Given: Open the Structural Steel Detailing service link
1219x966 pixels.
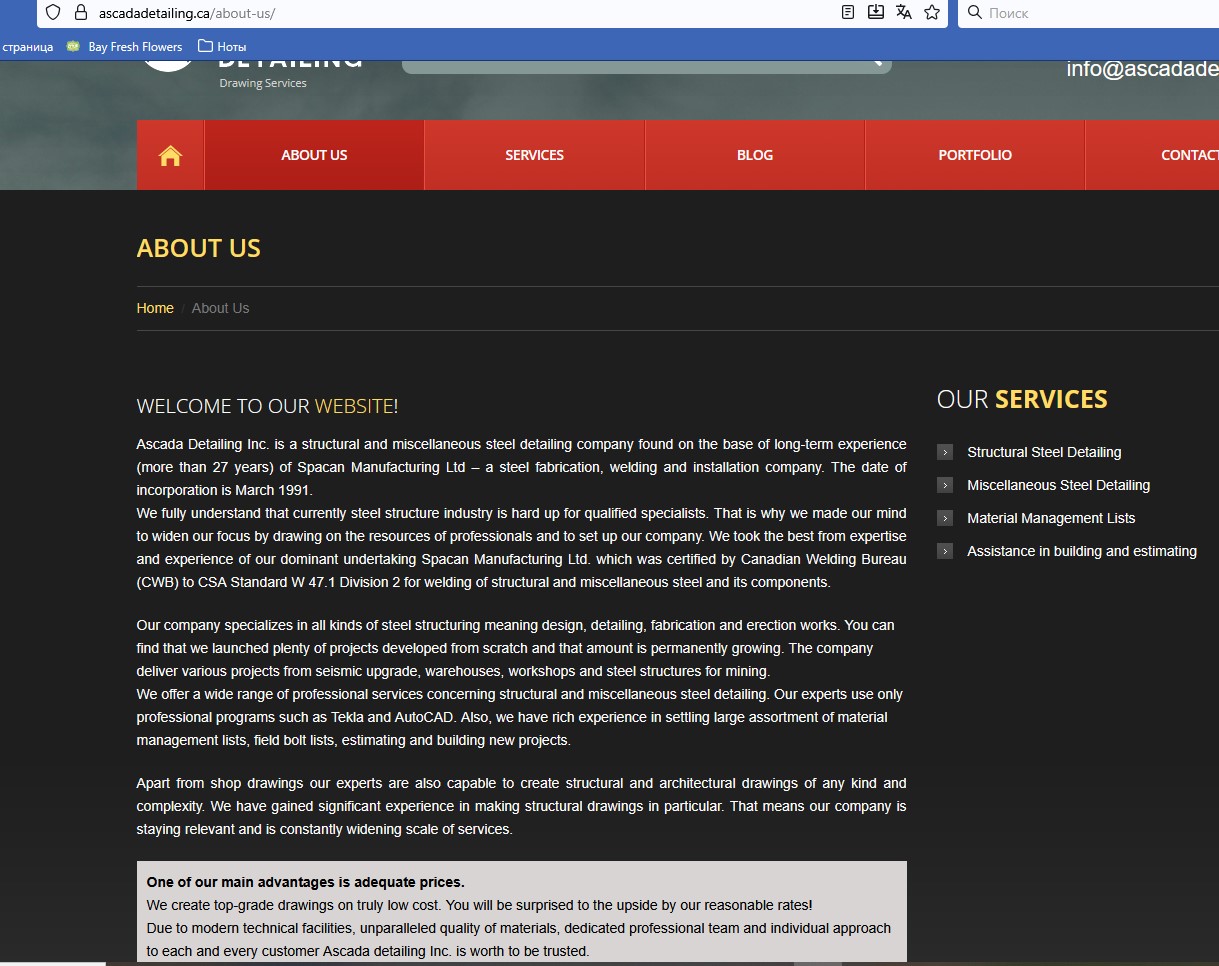Looking at the screenshot, I should coord(1044,452).
